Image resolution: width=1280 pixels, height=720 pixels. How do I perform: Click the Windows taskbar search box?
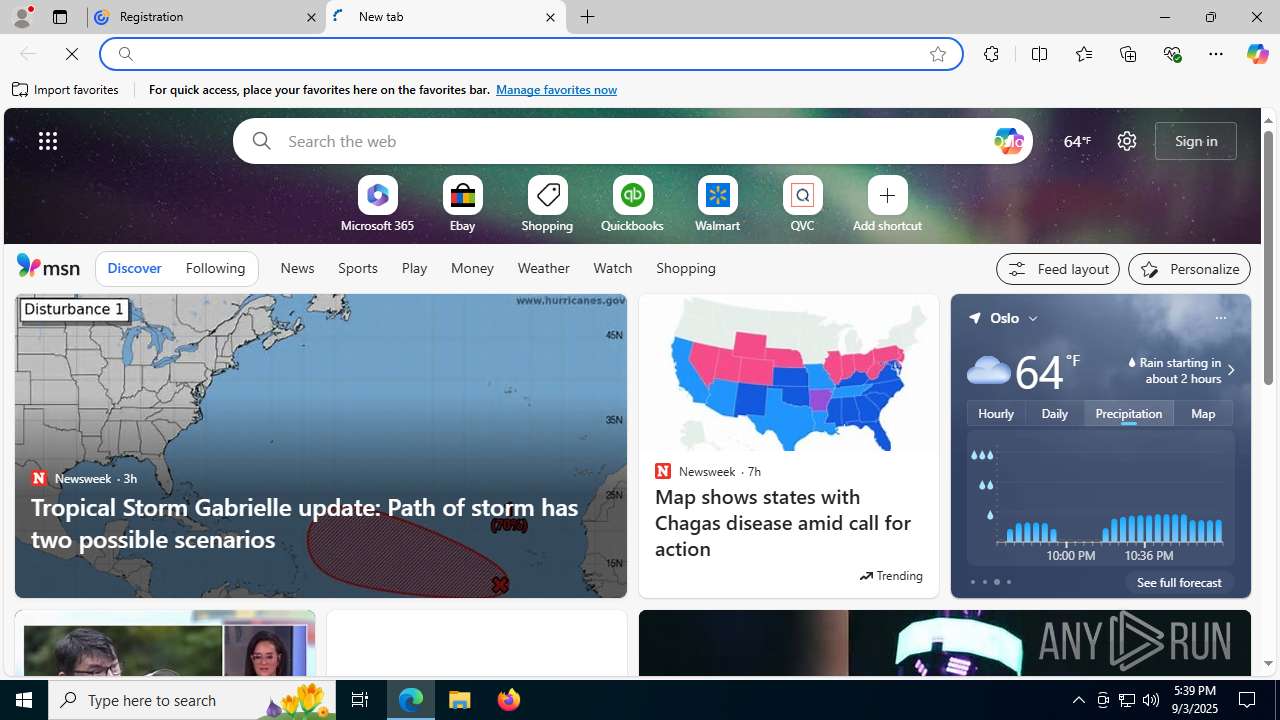click(x=190, y=700)
